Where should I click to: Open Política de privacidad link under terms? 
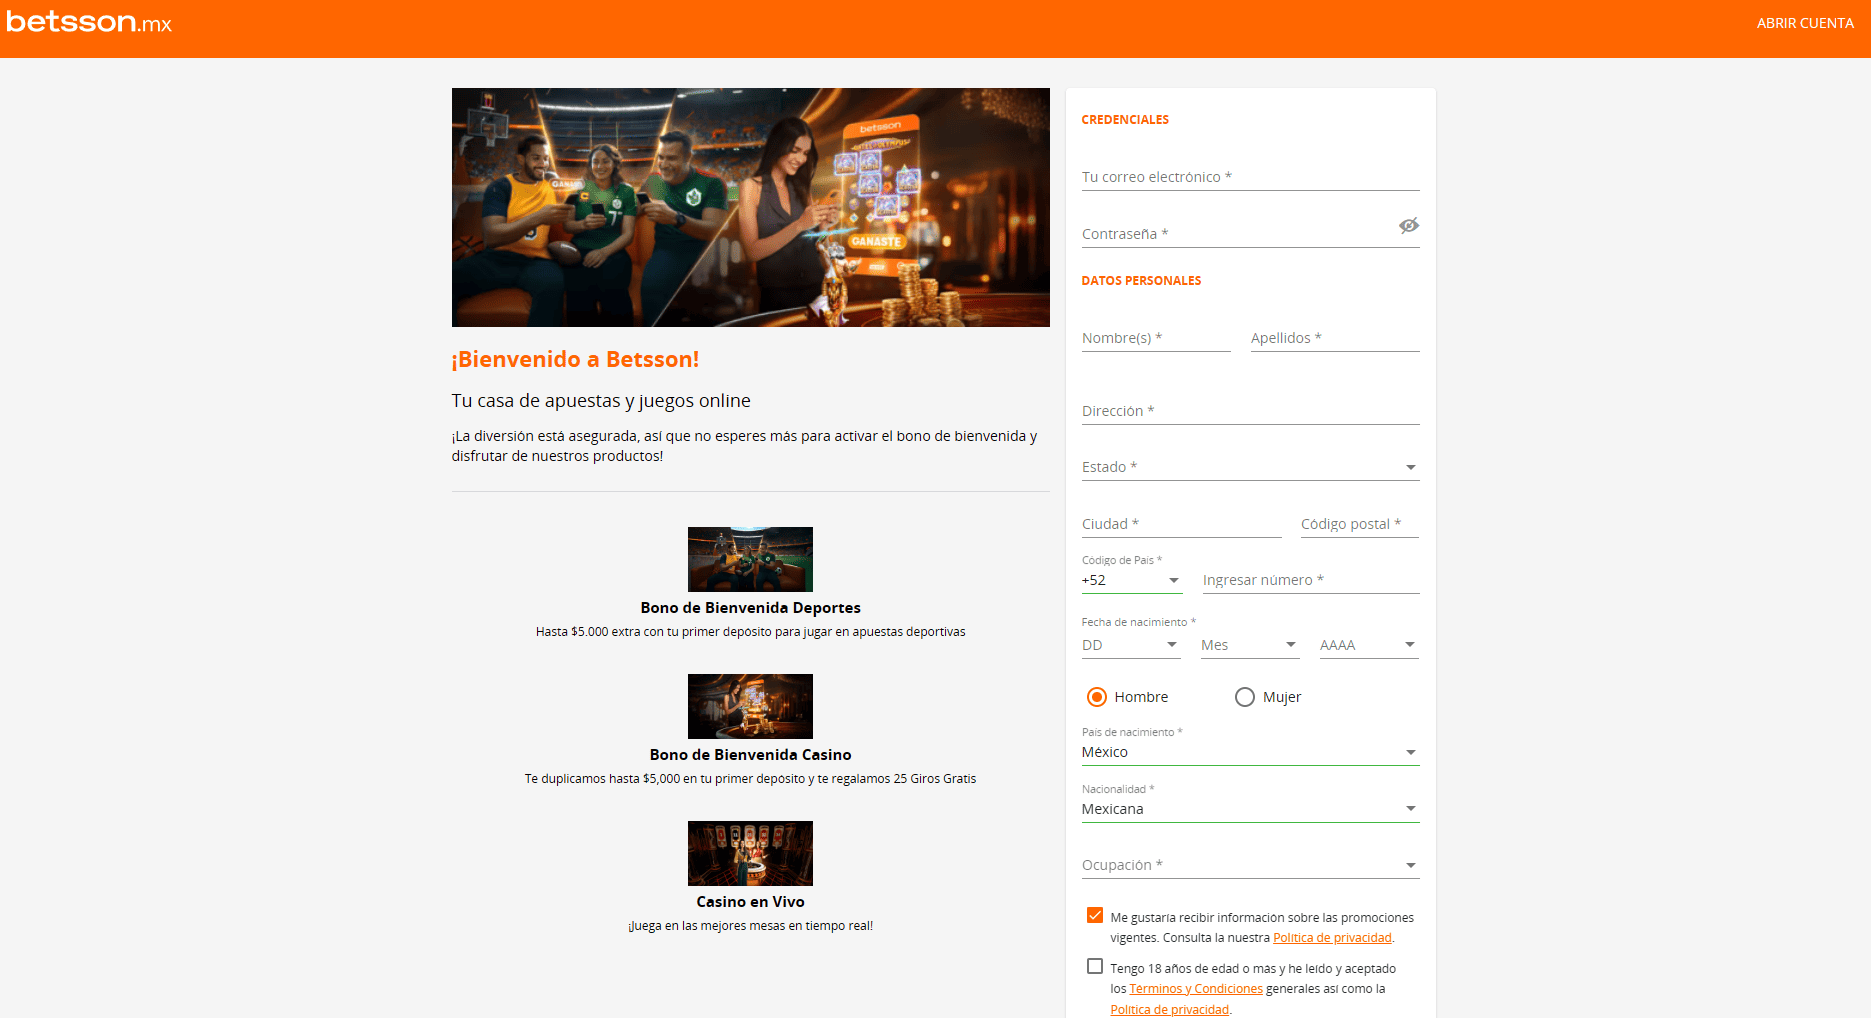1169,1010
